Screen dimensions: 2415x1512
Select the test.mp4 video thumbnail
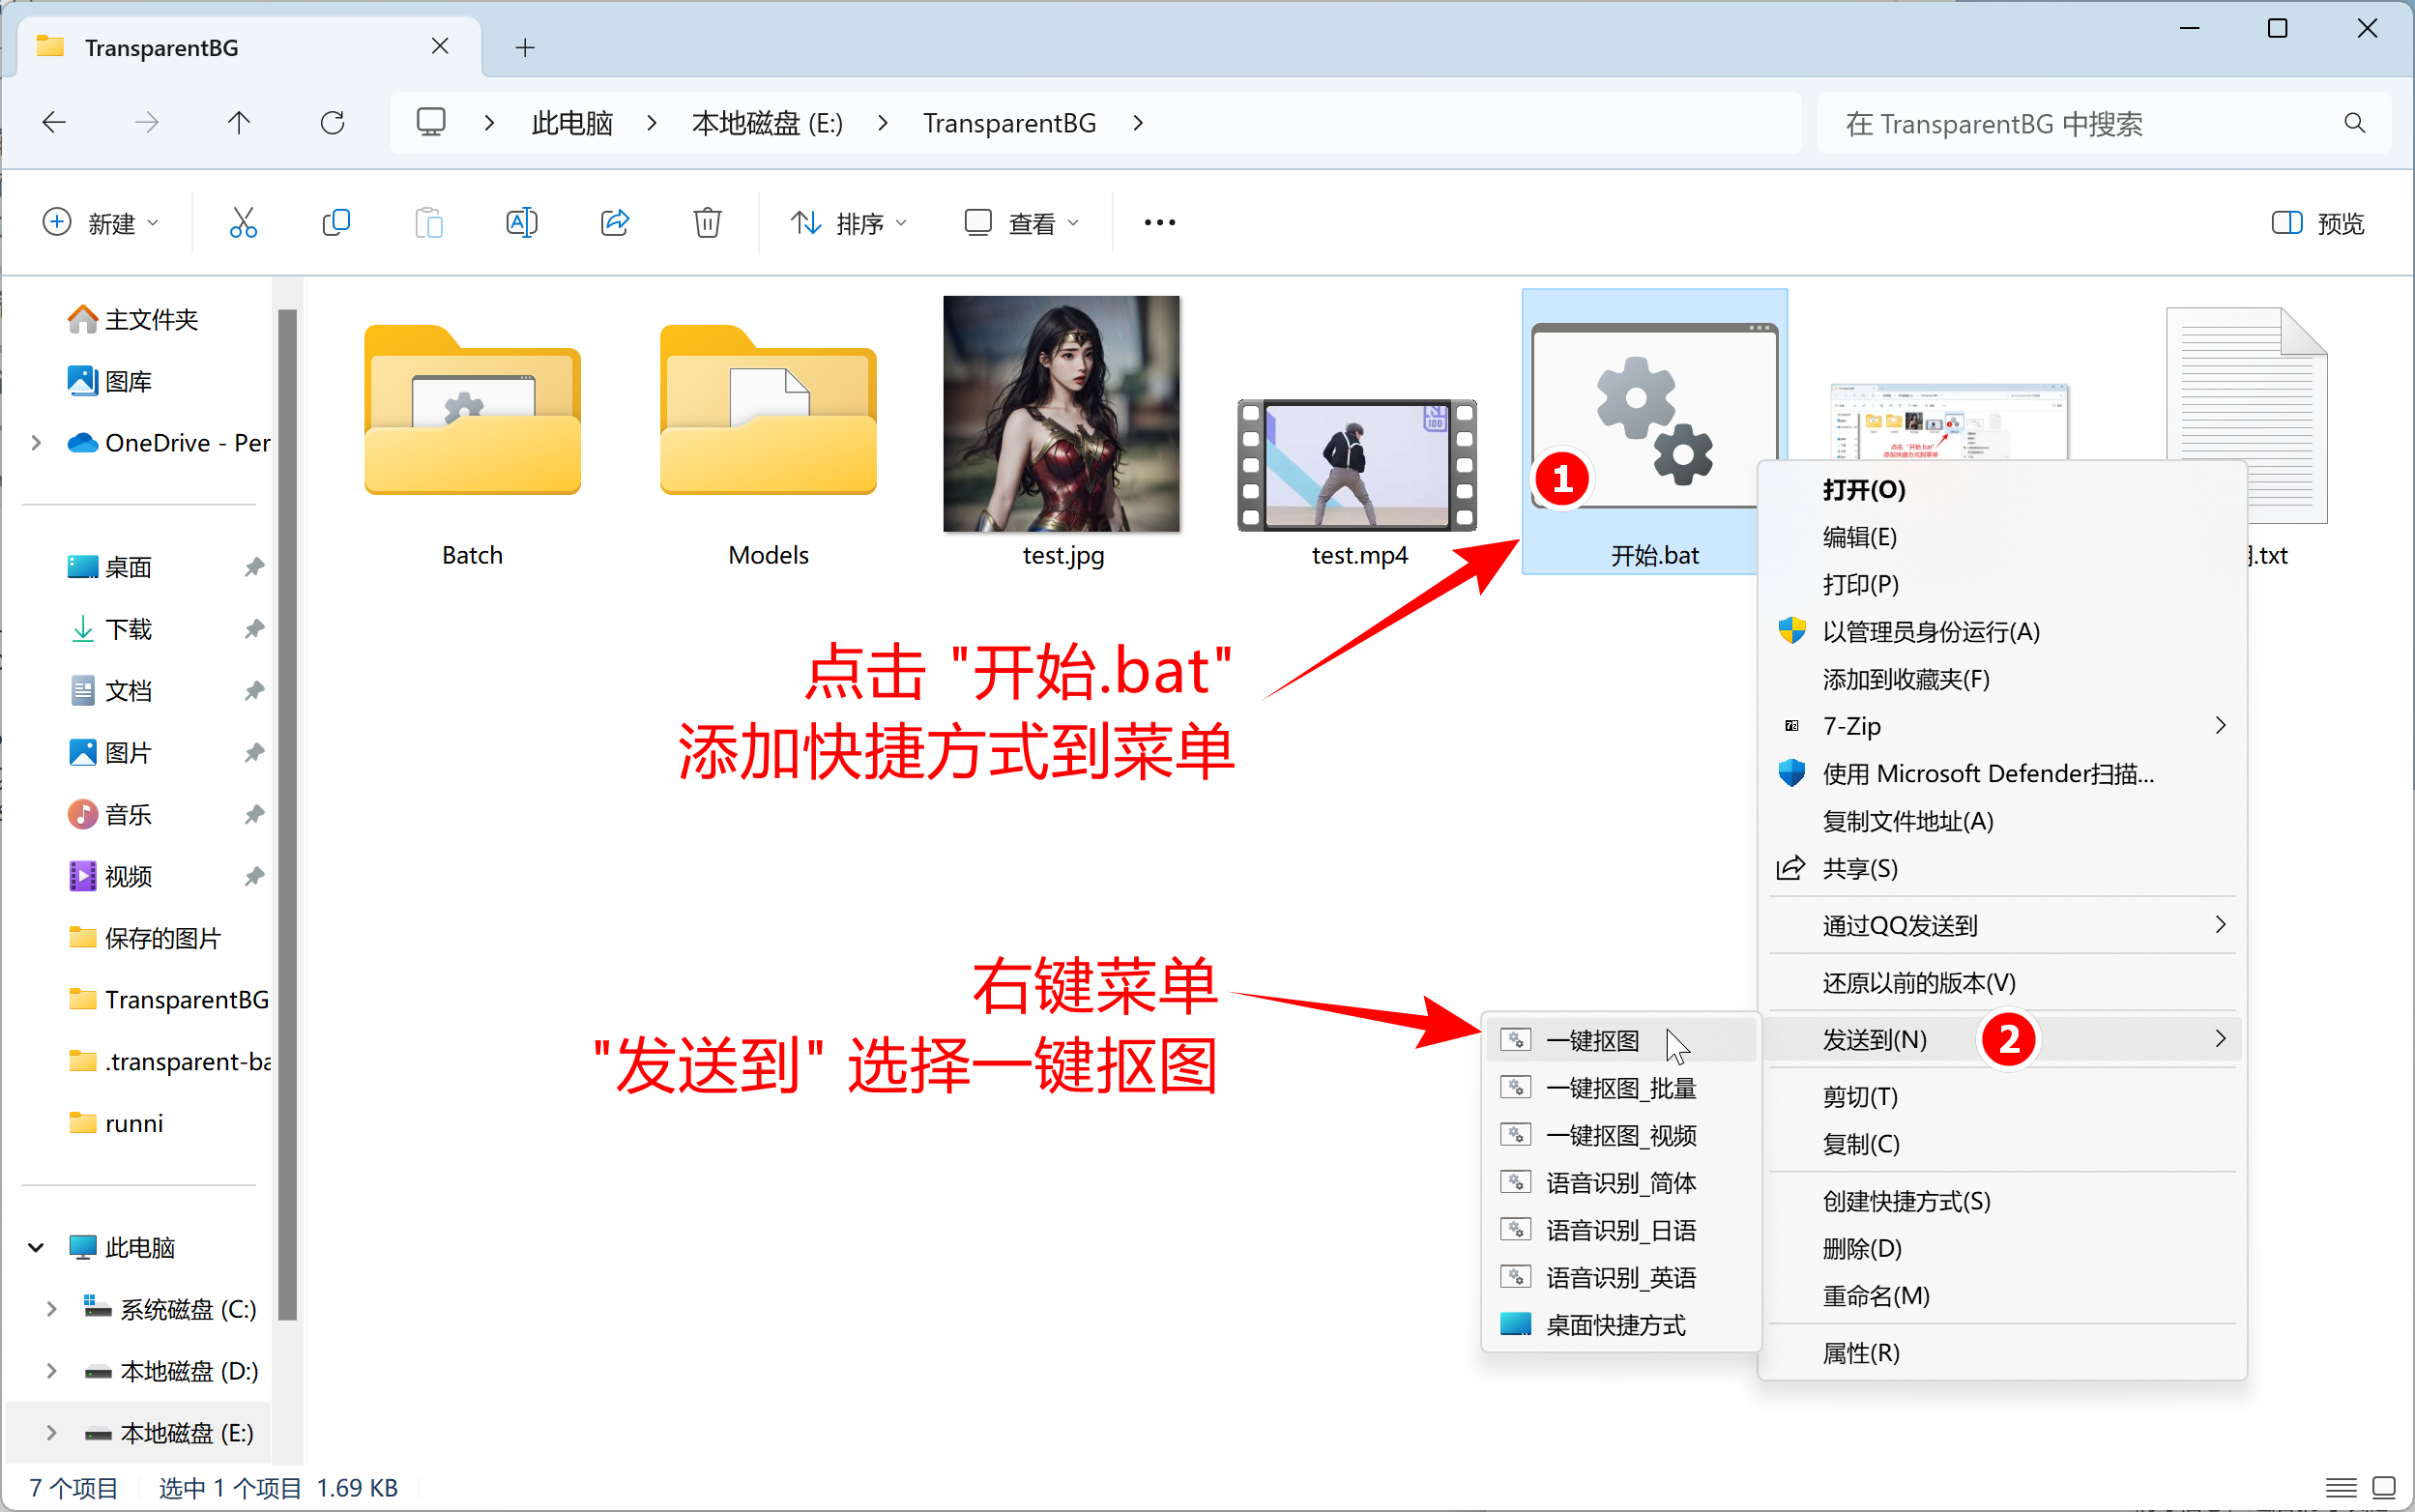pyautogui.click(x=1357, y=465)
